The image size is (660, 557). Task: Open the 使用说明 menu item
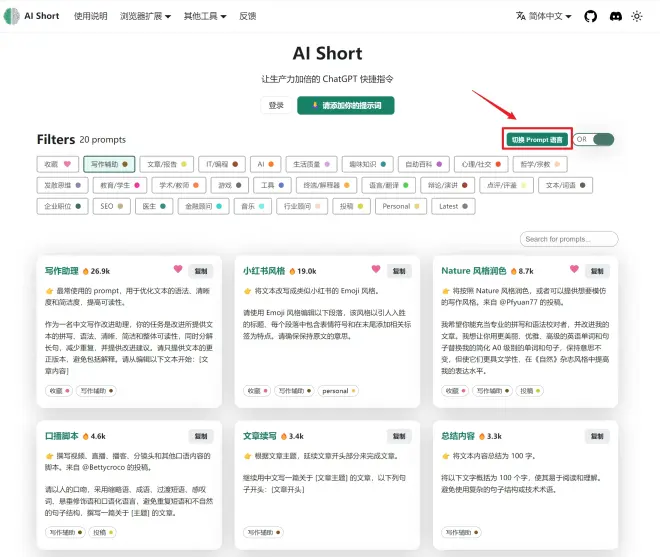click(x=90, y=16)
